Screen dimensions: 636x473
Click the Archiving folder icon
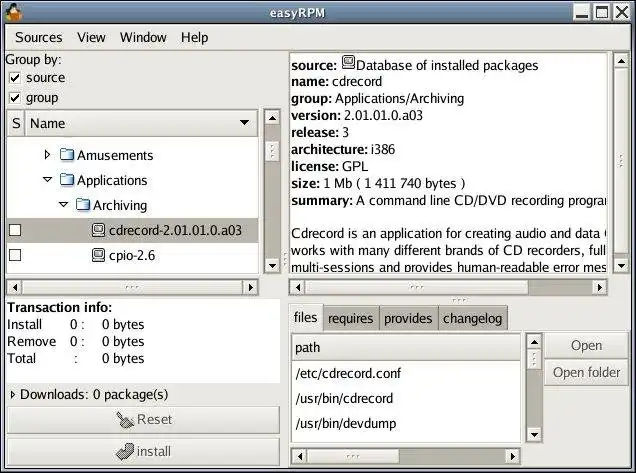83,205
